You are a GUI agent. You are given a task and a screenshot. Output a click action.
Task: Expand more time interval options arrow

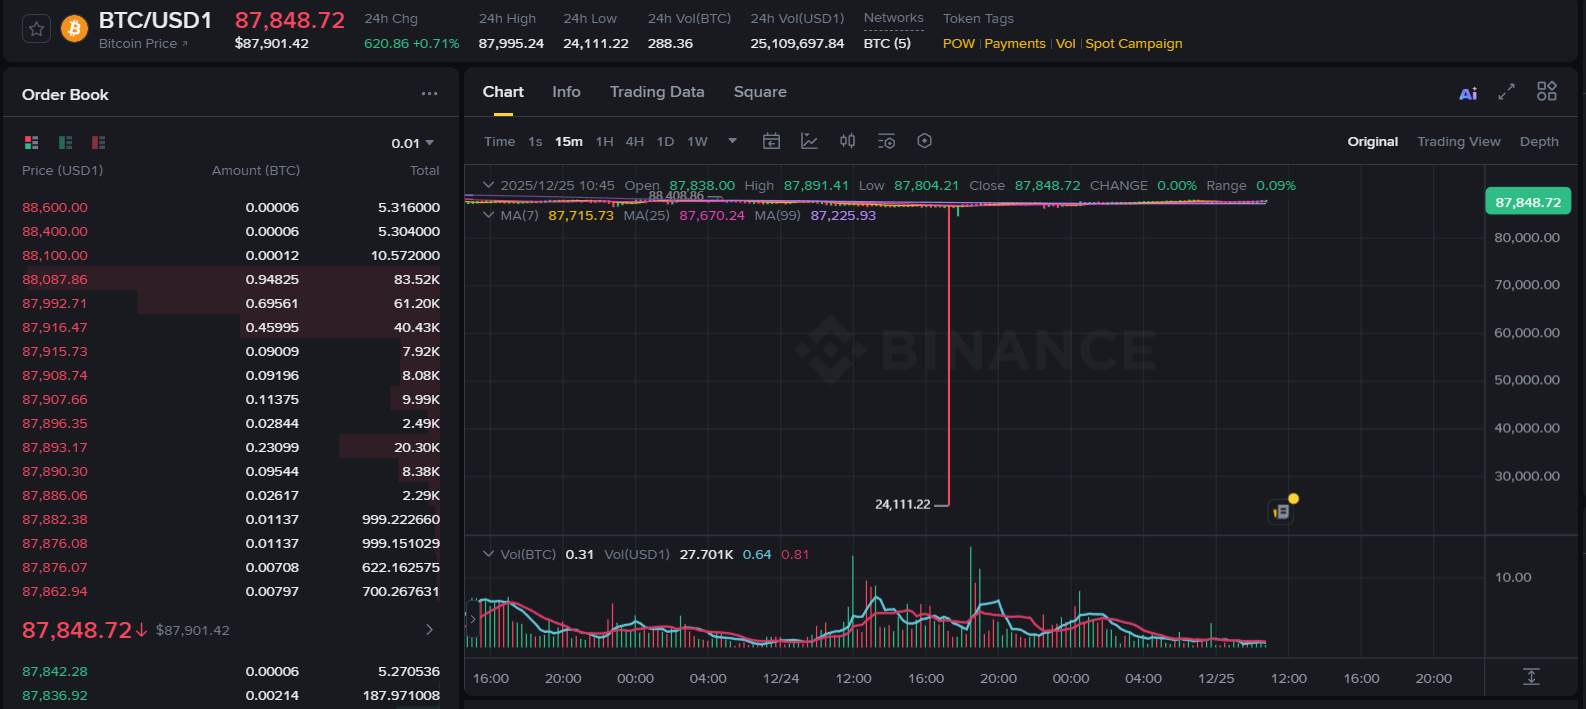(732, 141)
